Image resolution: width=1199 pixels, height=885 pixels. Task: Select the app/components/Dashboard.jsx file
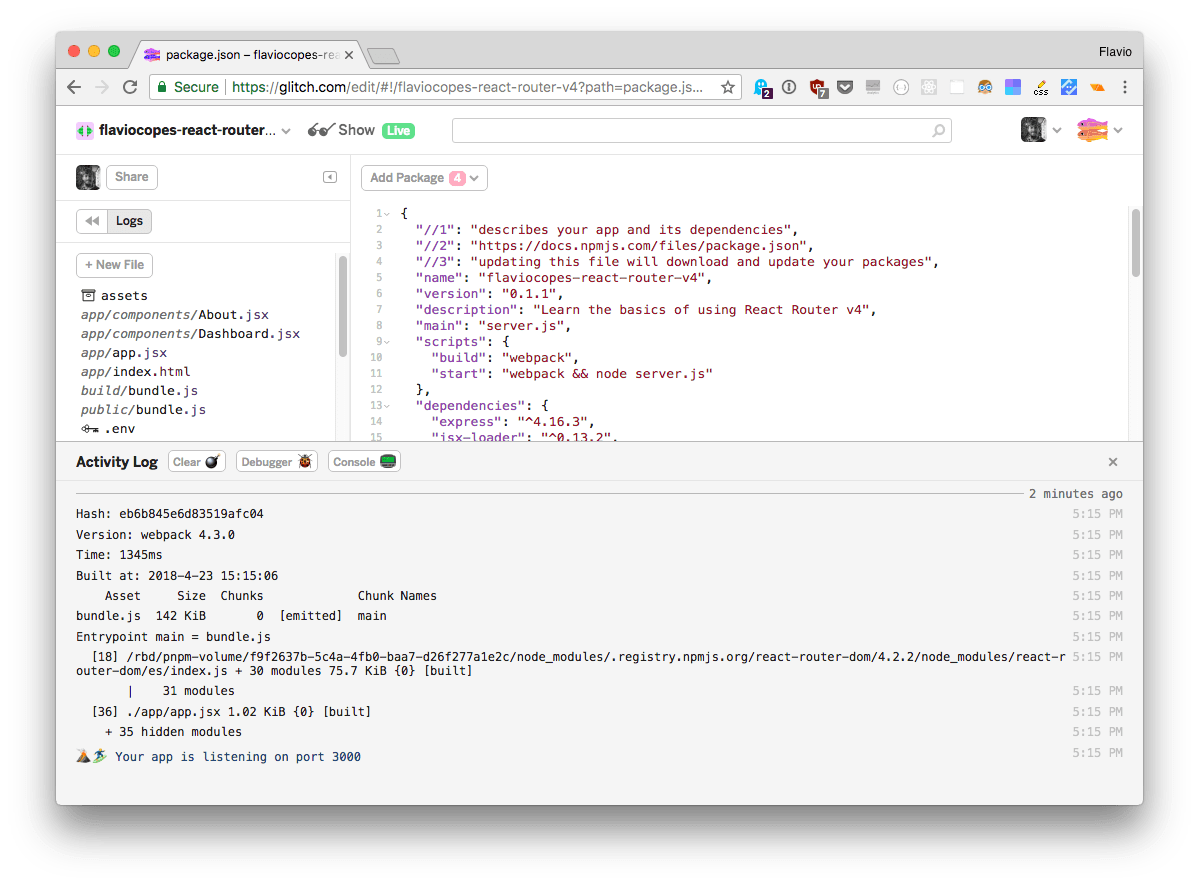(x=190, y=333)
